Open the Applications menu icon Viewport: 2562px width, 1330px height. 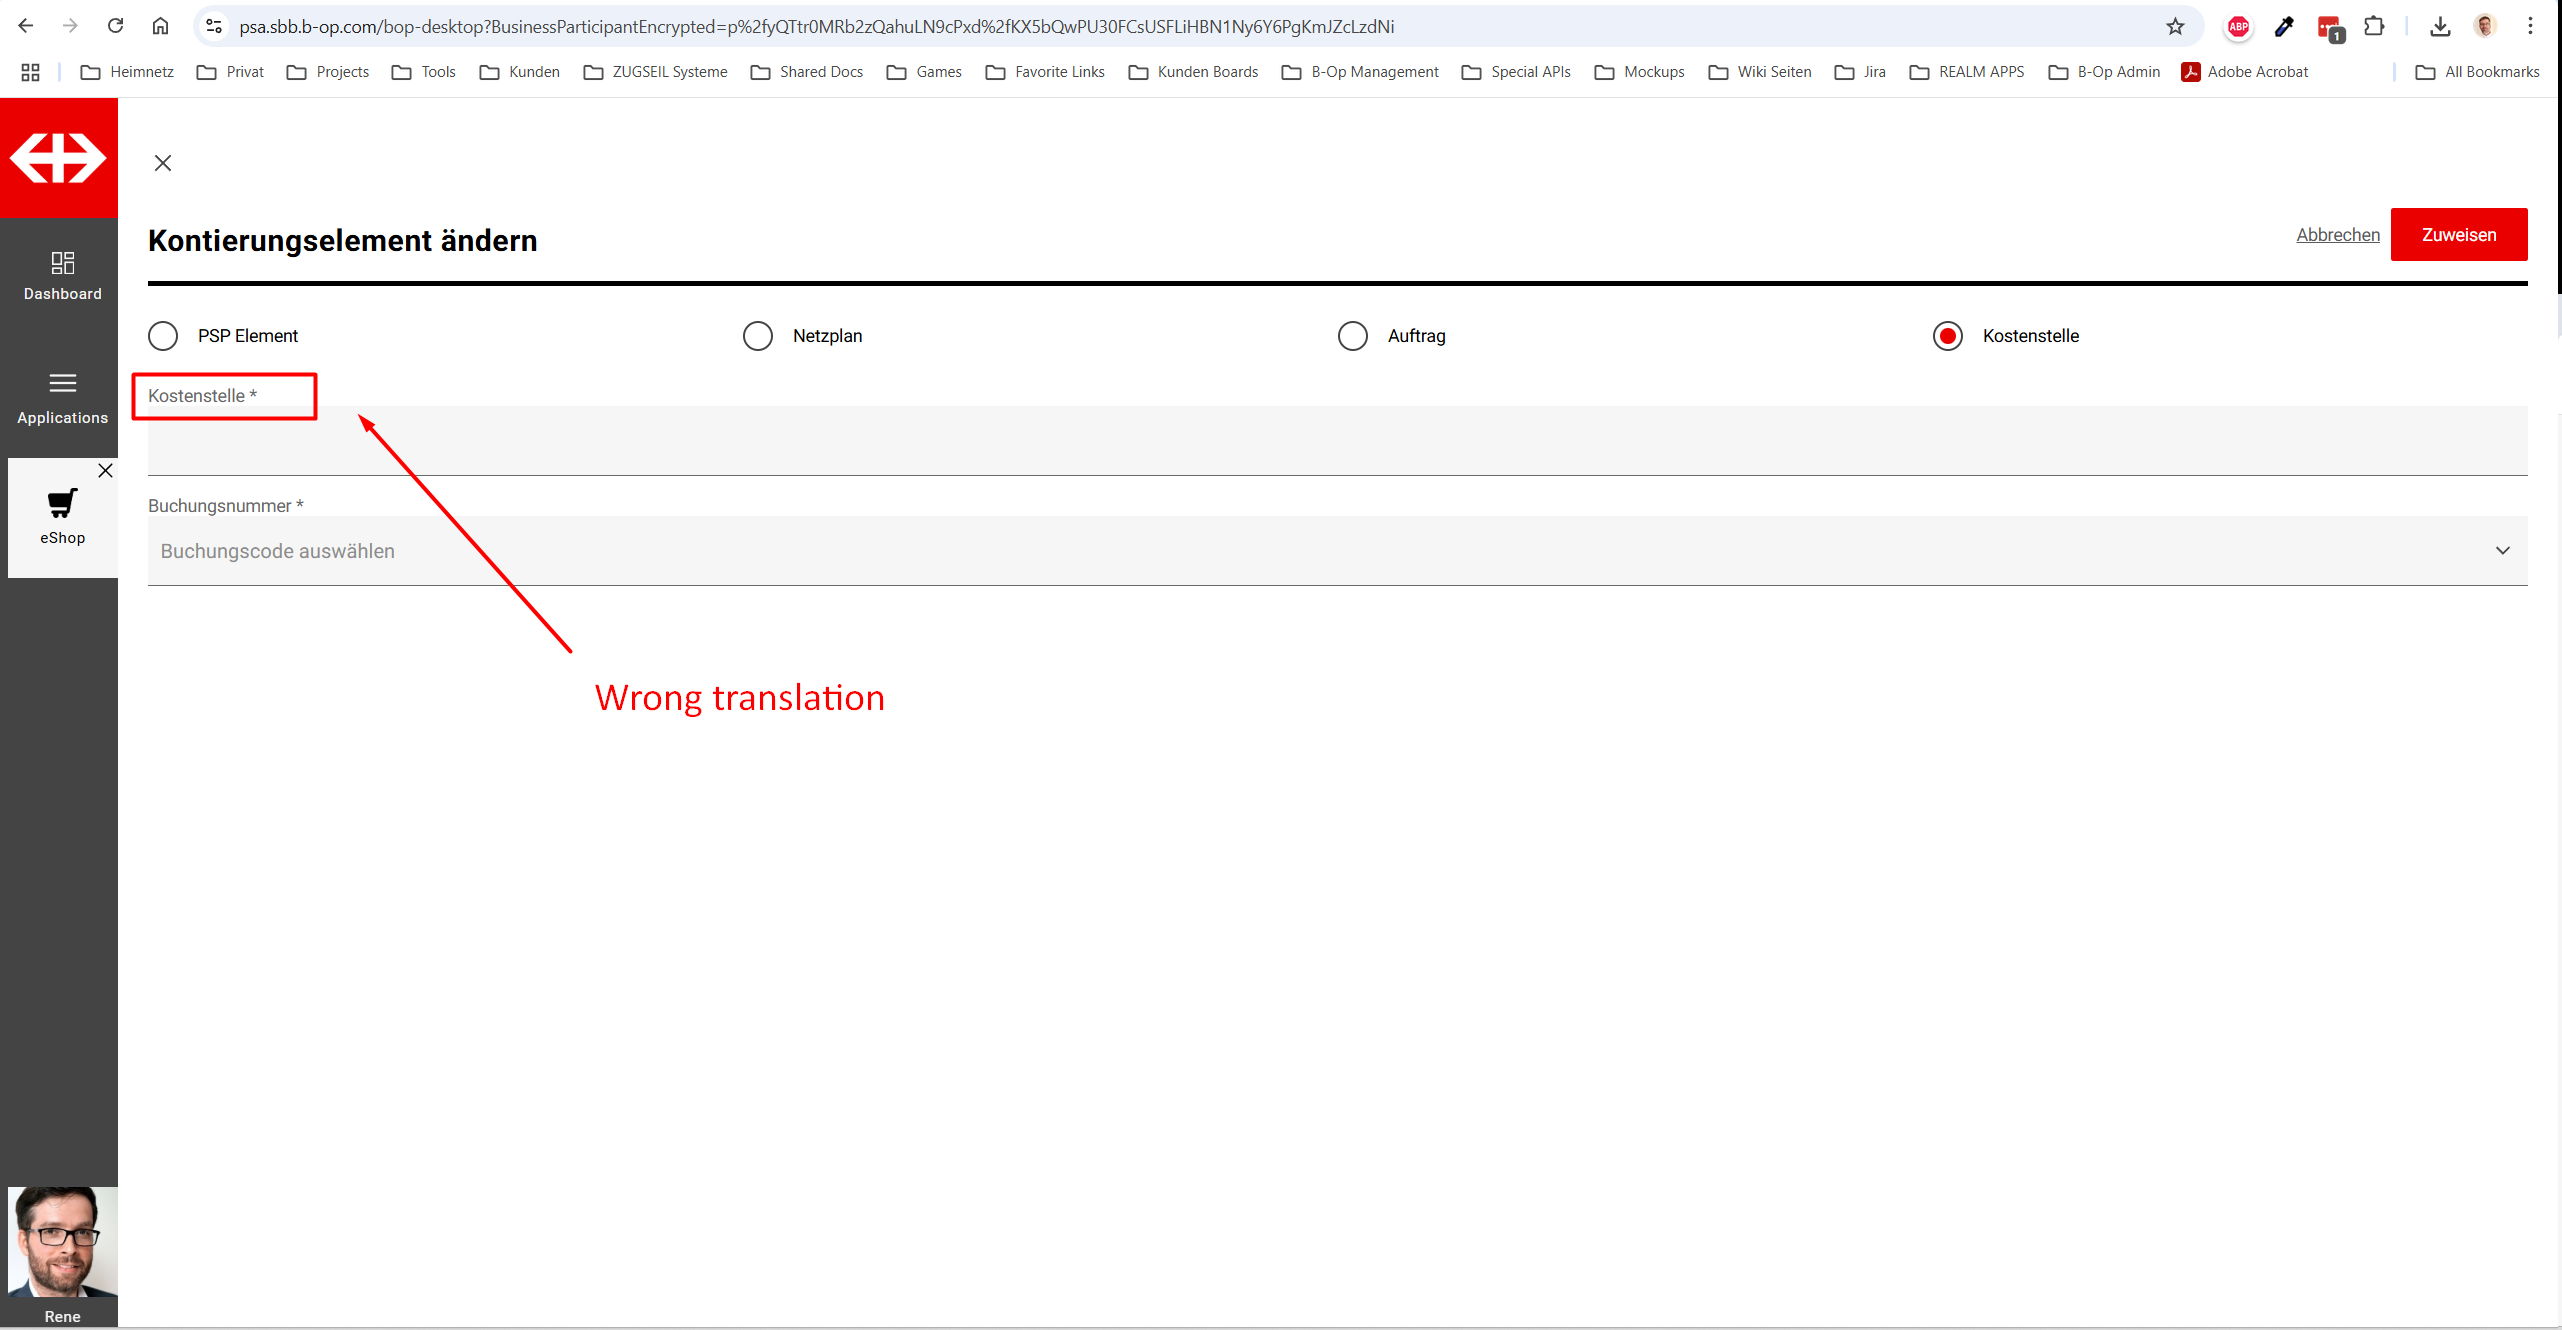(62, 384)
